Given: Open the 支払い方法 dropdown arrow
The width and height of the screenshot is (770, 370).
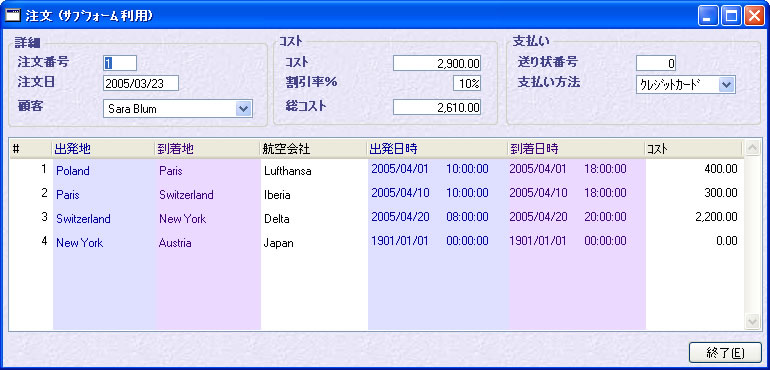Looking at the screenshot, I should pos(727,85).
